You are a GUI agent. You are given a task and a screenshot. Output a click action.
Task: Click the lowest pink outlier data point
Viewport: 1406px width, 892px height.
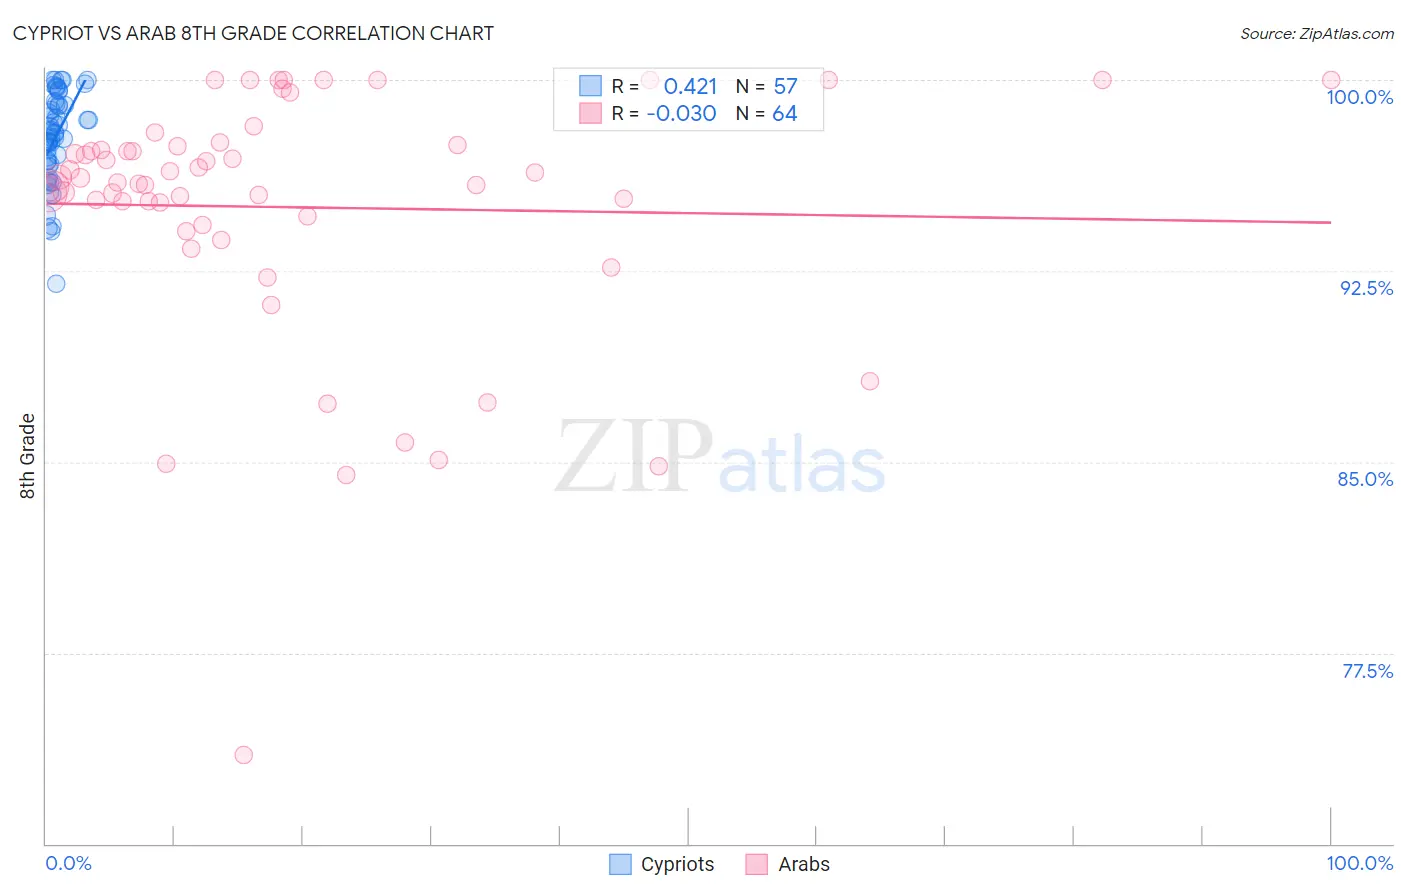tap(244, 755)
